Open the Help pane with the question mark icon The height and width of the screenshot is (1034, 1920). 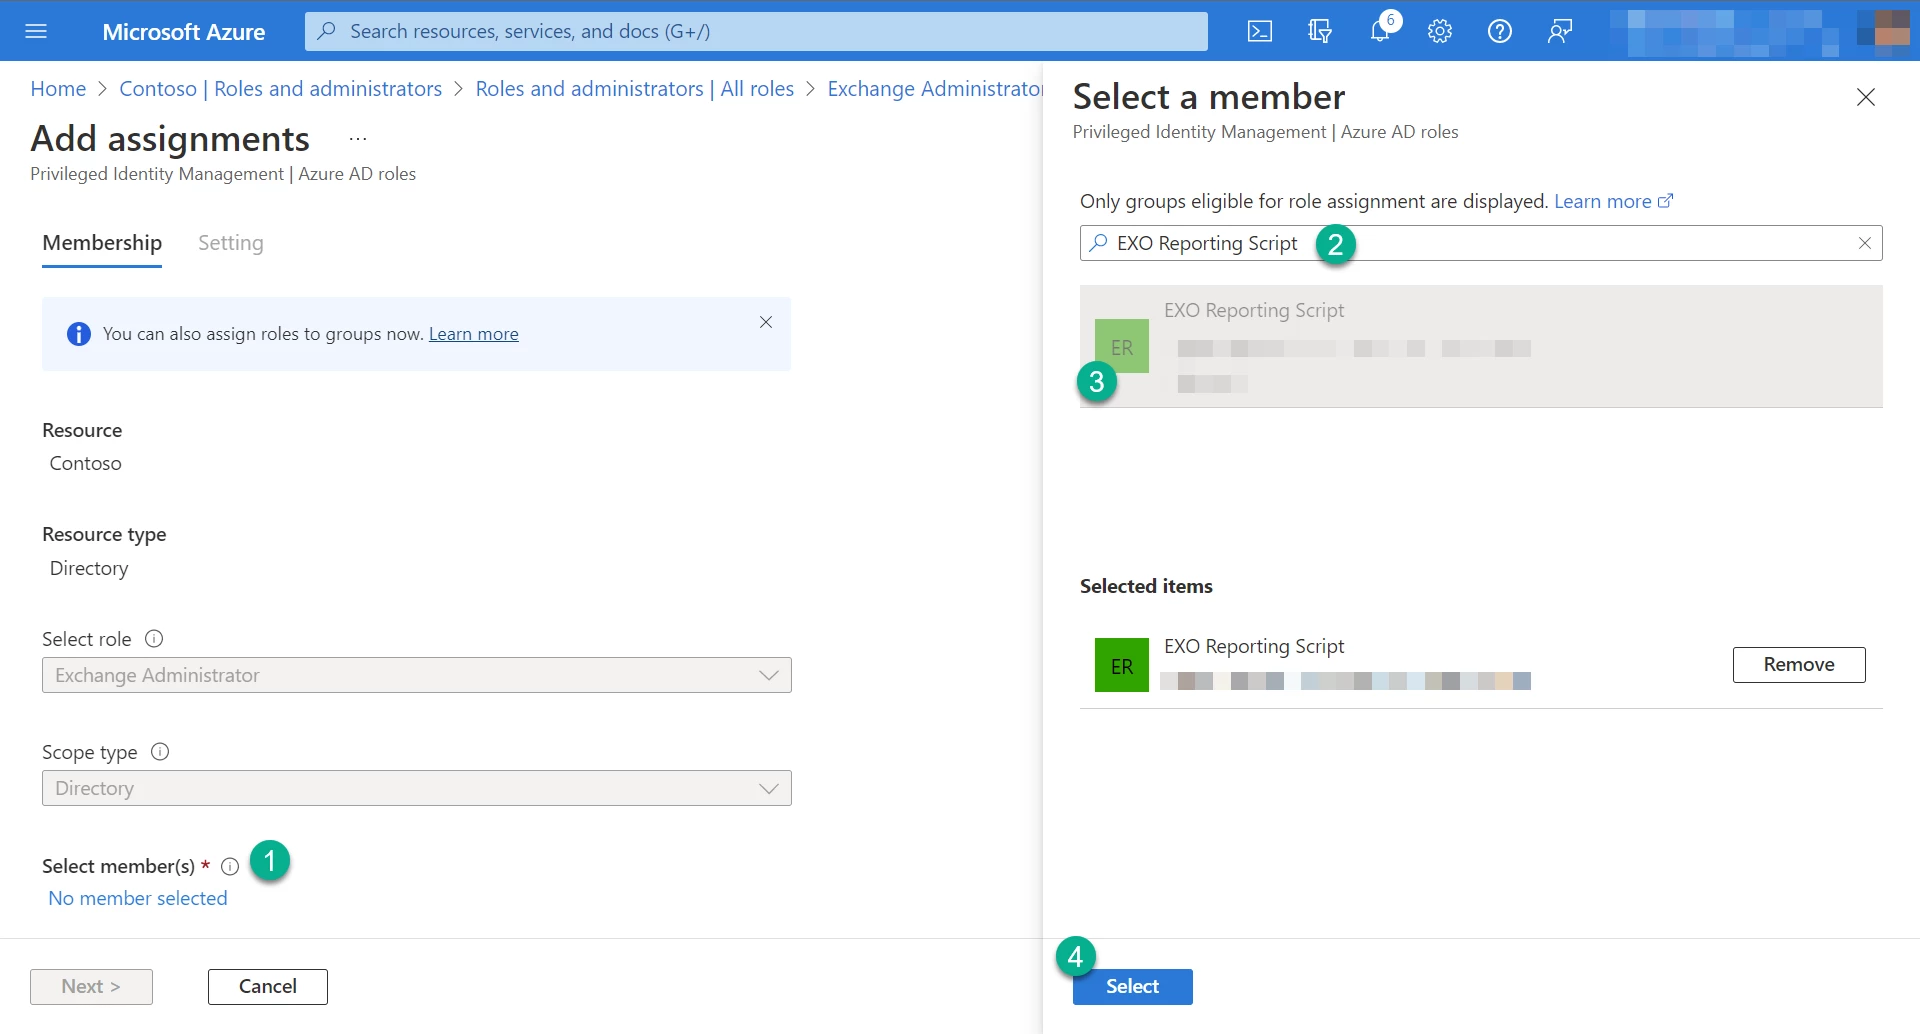pos(1499,31)
